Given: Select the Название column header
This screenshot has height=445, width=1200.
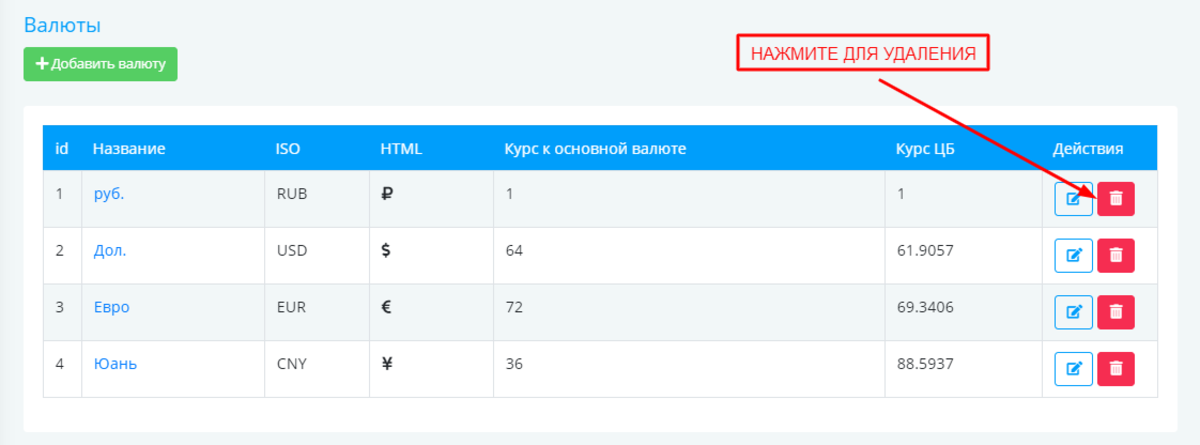Looking at the screenshot, I should [129, 149].
